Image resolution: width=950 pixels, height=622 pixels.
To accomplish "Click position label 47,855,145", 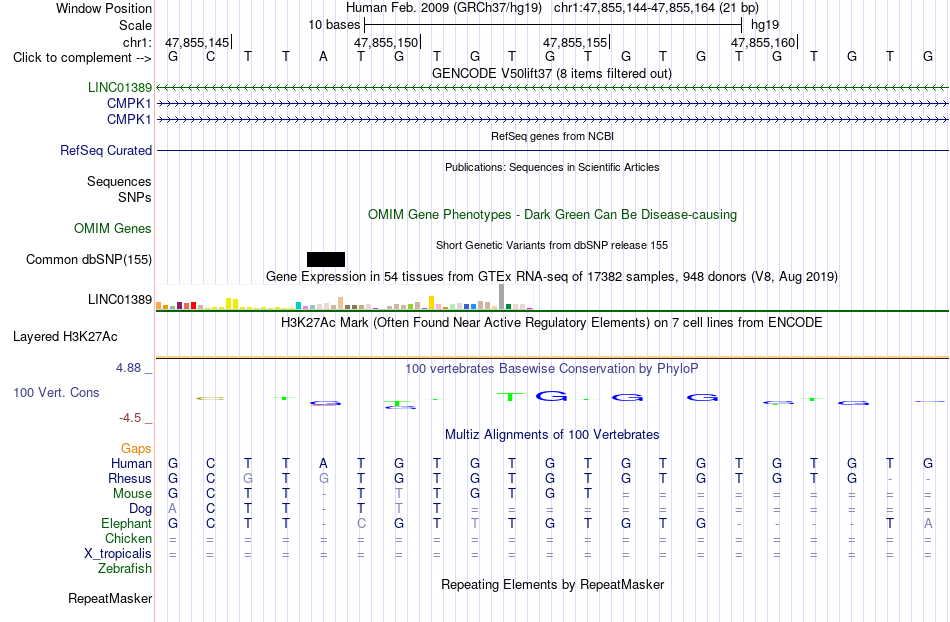I will [197, 42].
